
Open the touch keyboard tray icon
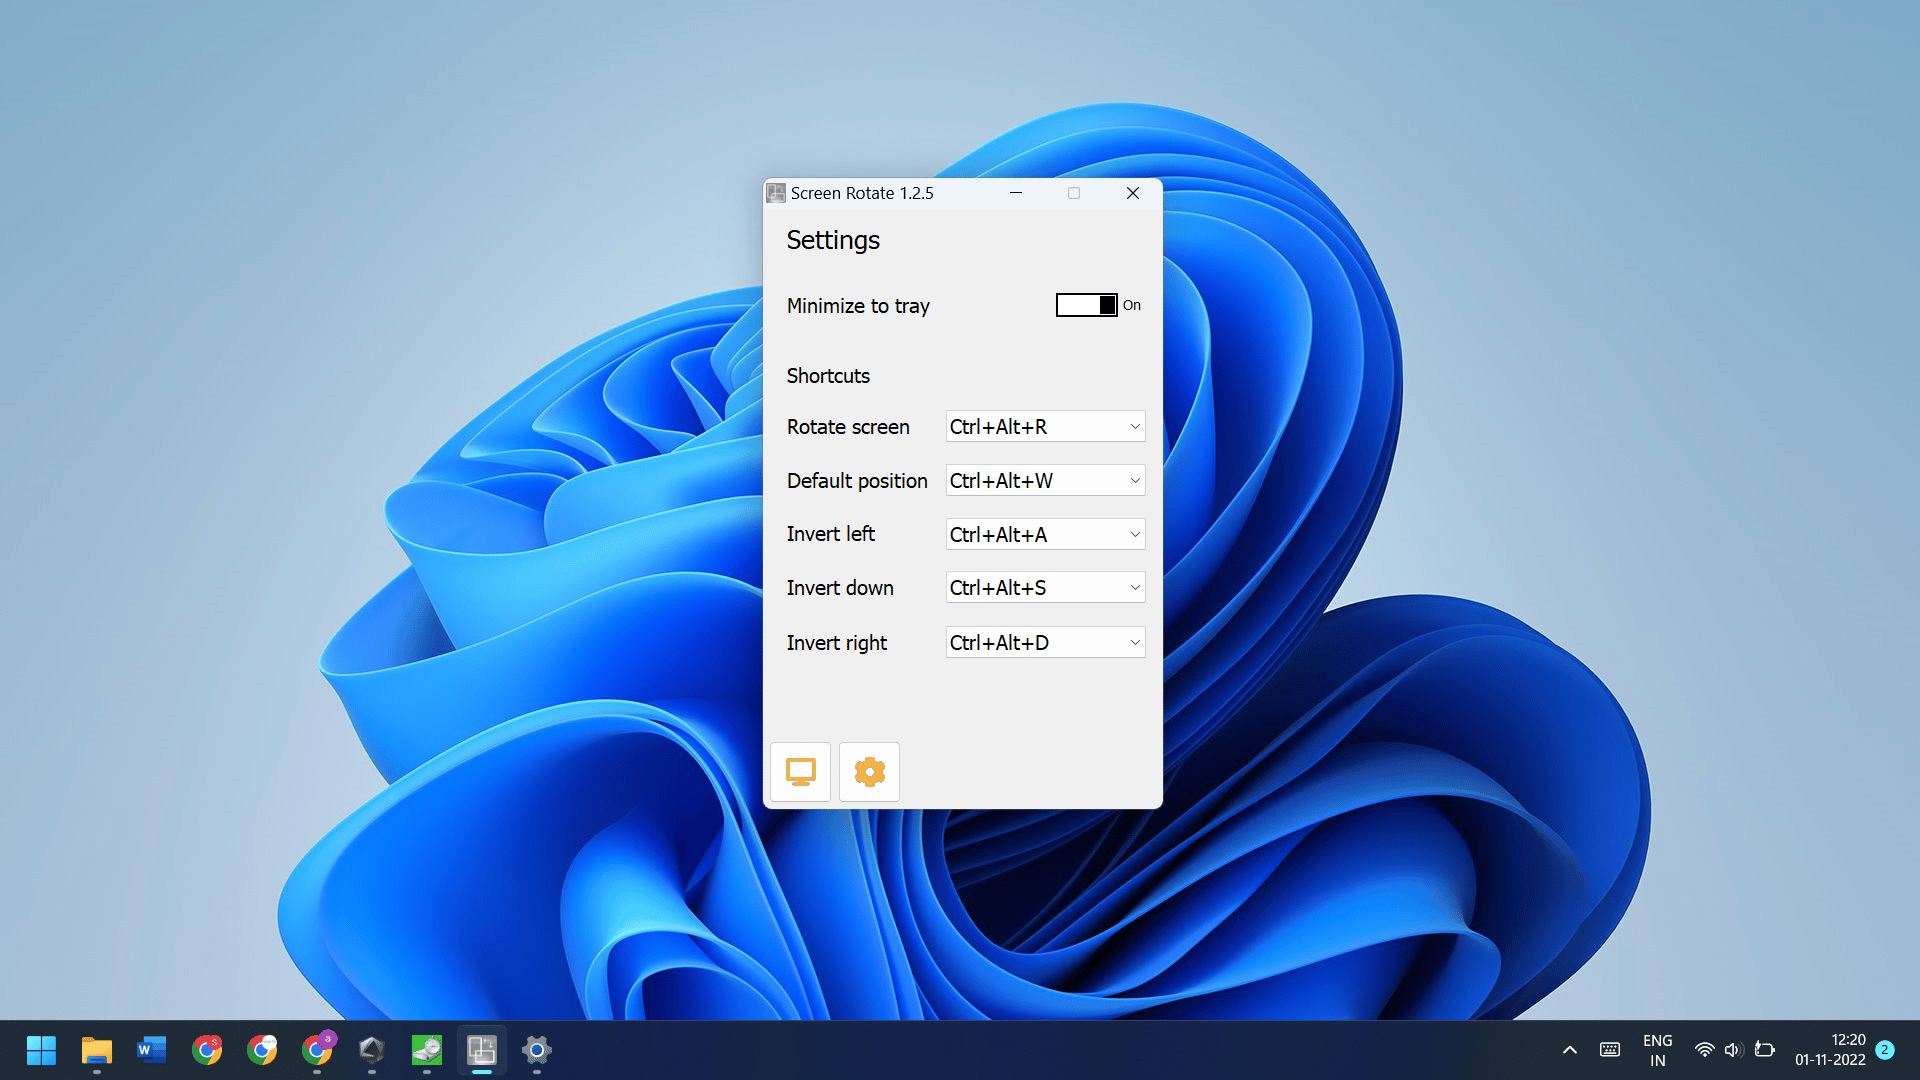coord(1610,1050)
